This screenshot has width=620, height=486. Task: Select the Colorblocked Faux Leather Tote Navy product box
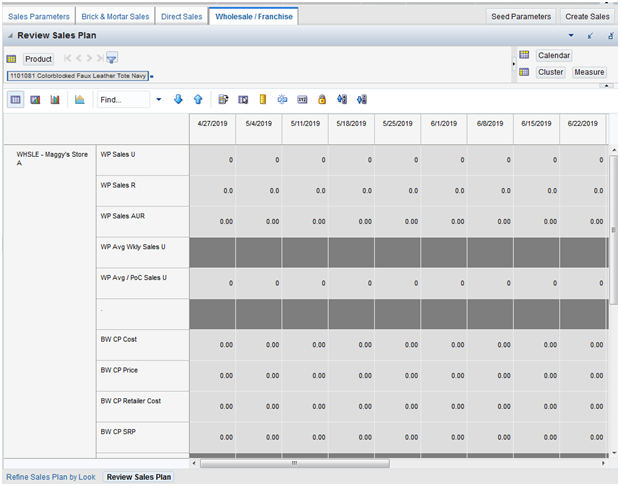pyautogui.click(x=78, y=76)
